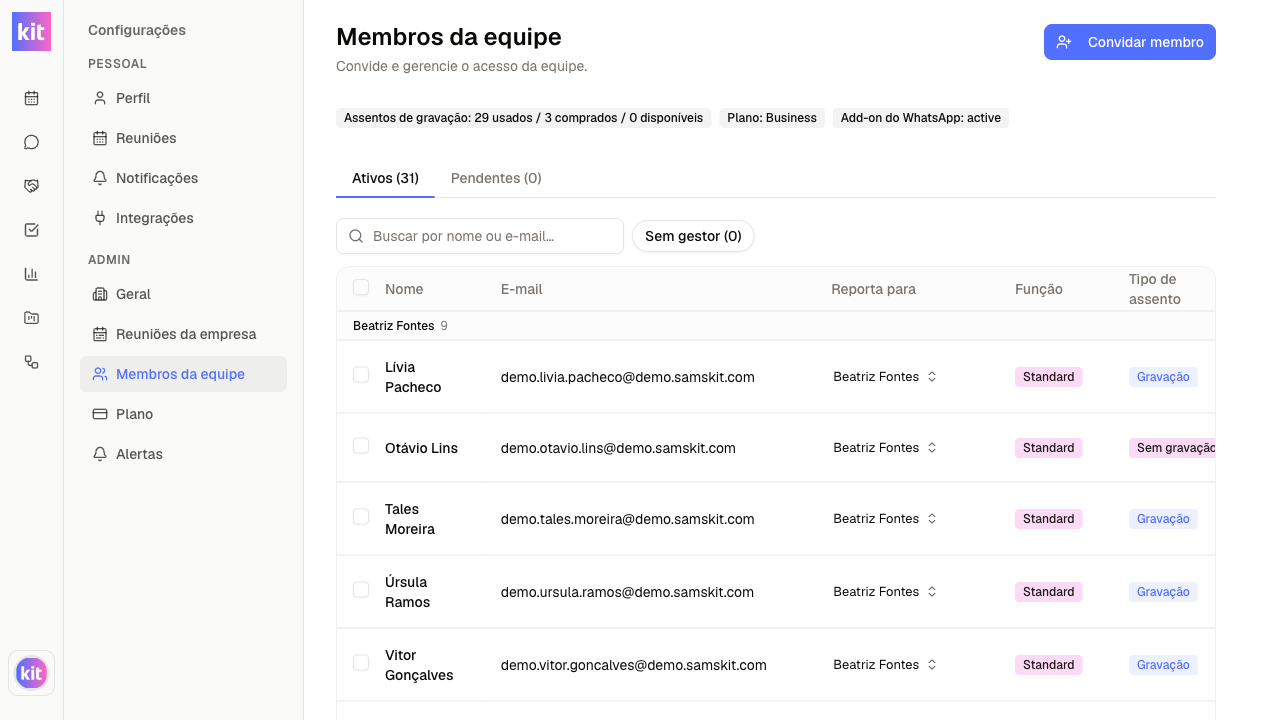Click the demo.tales.moreira@demo.samskit.com email

[x=628, y=519]
